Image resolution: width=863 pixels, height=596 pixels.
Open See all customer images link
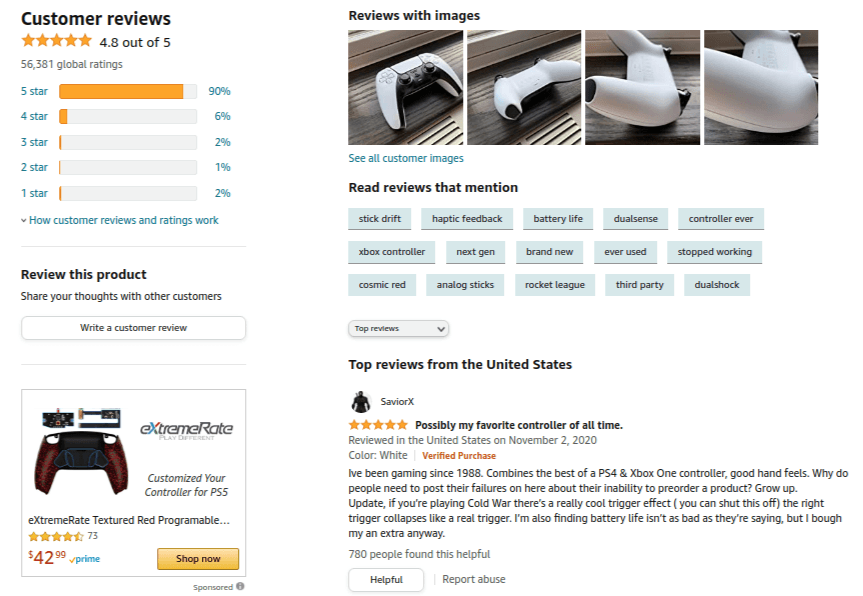(405, 157)
